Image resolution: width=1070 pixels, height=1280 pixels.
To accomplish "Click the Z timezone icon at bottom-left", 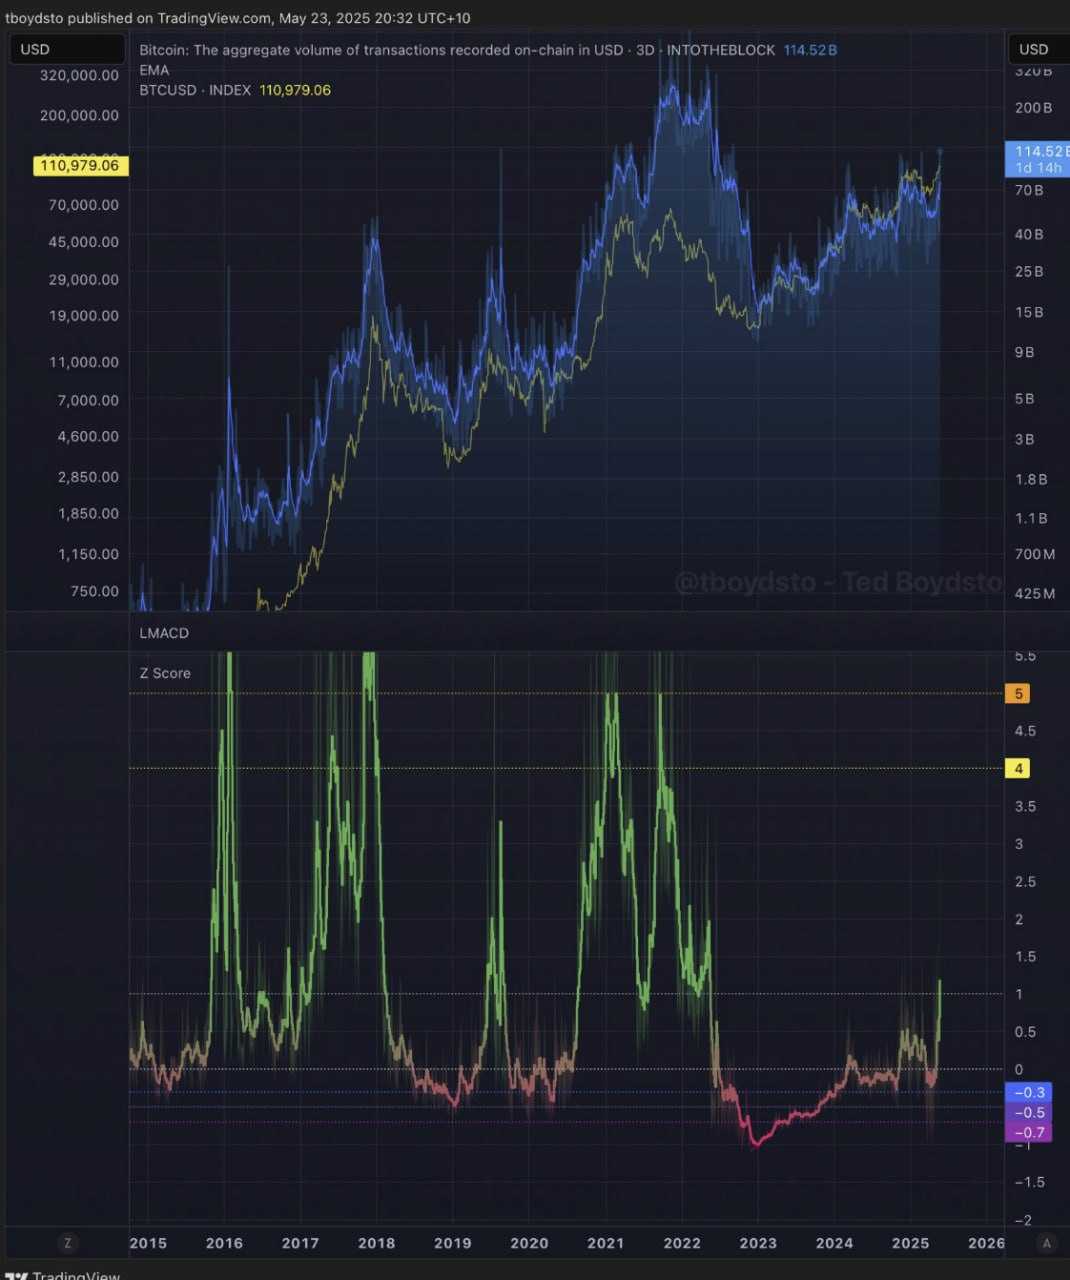I will pyautogui.click(x=68, y=1243).
